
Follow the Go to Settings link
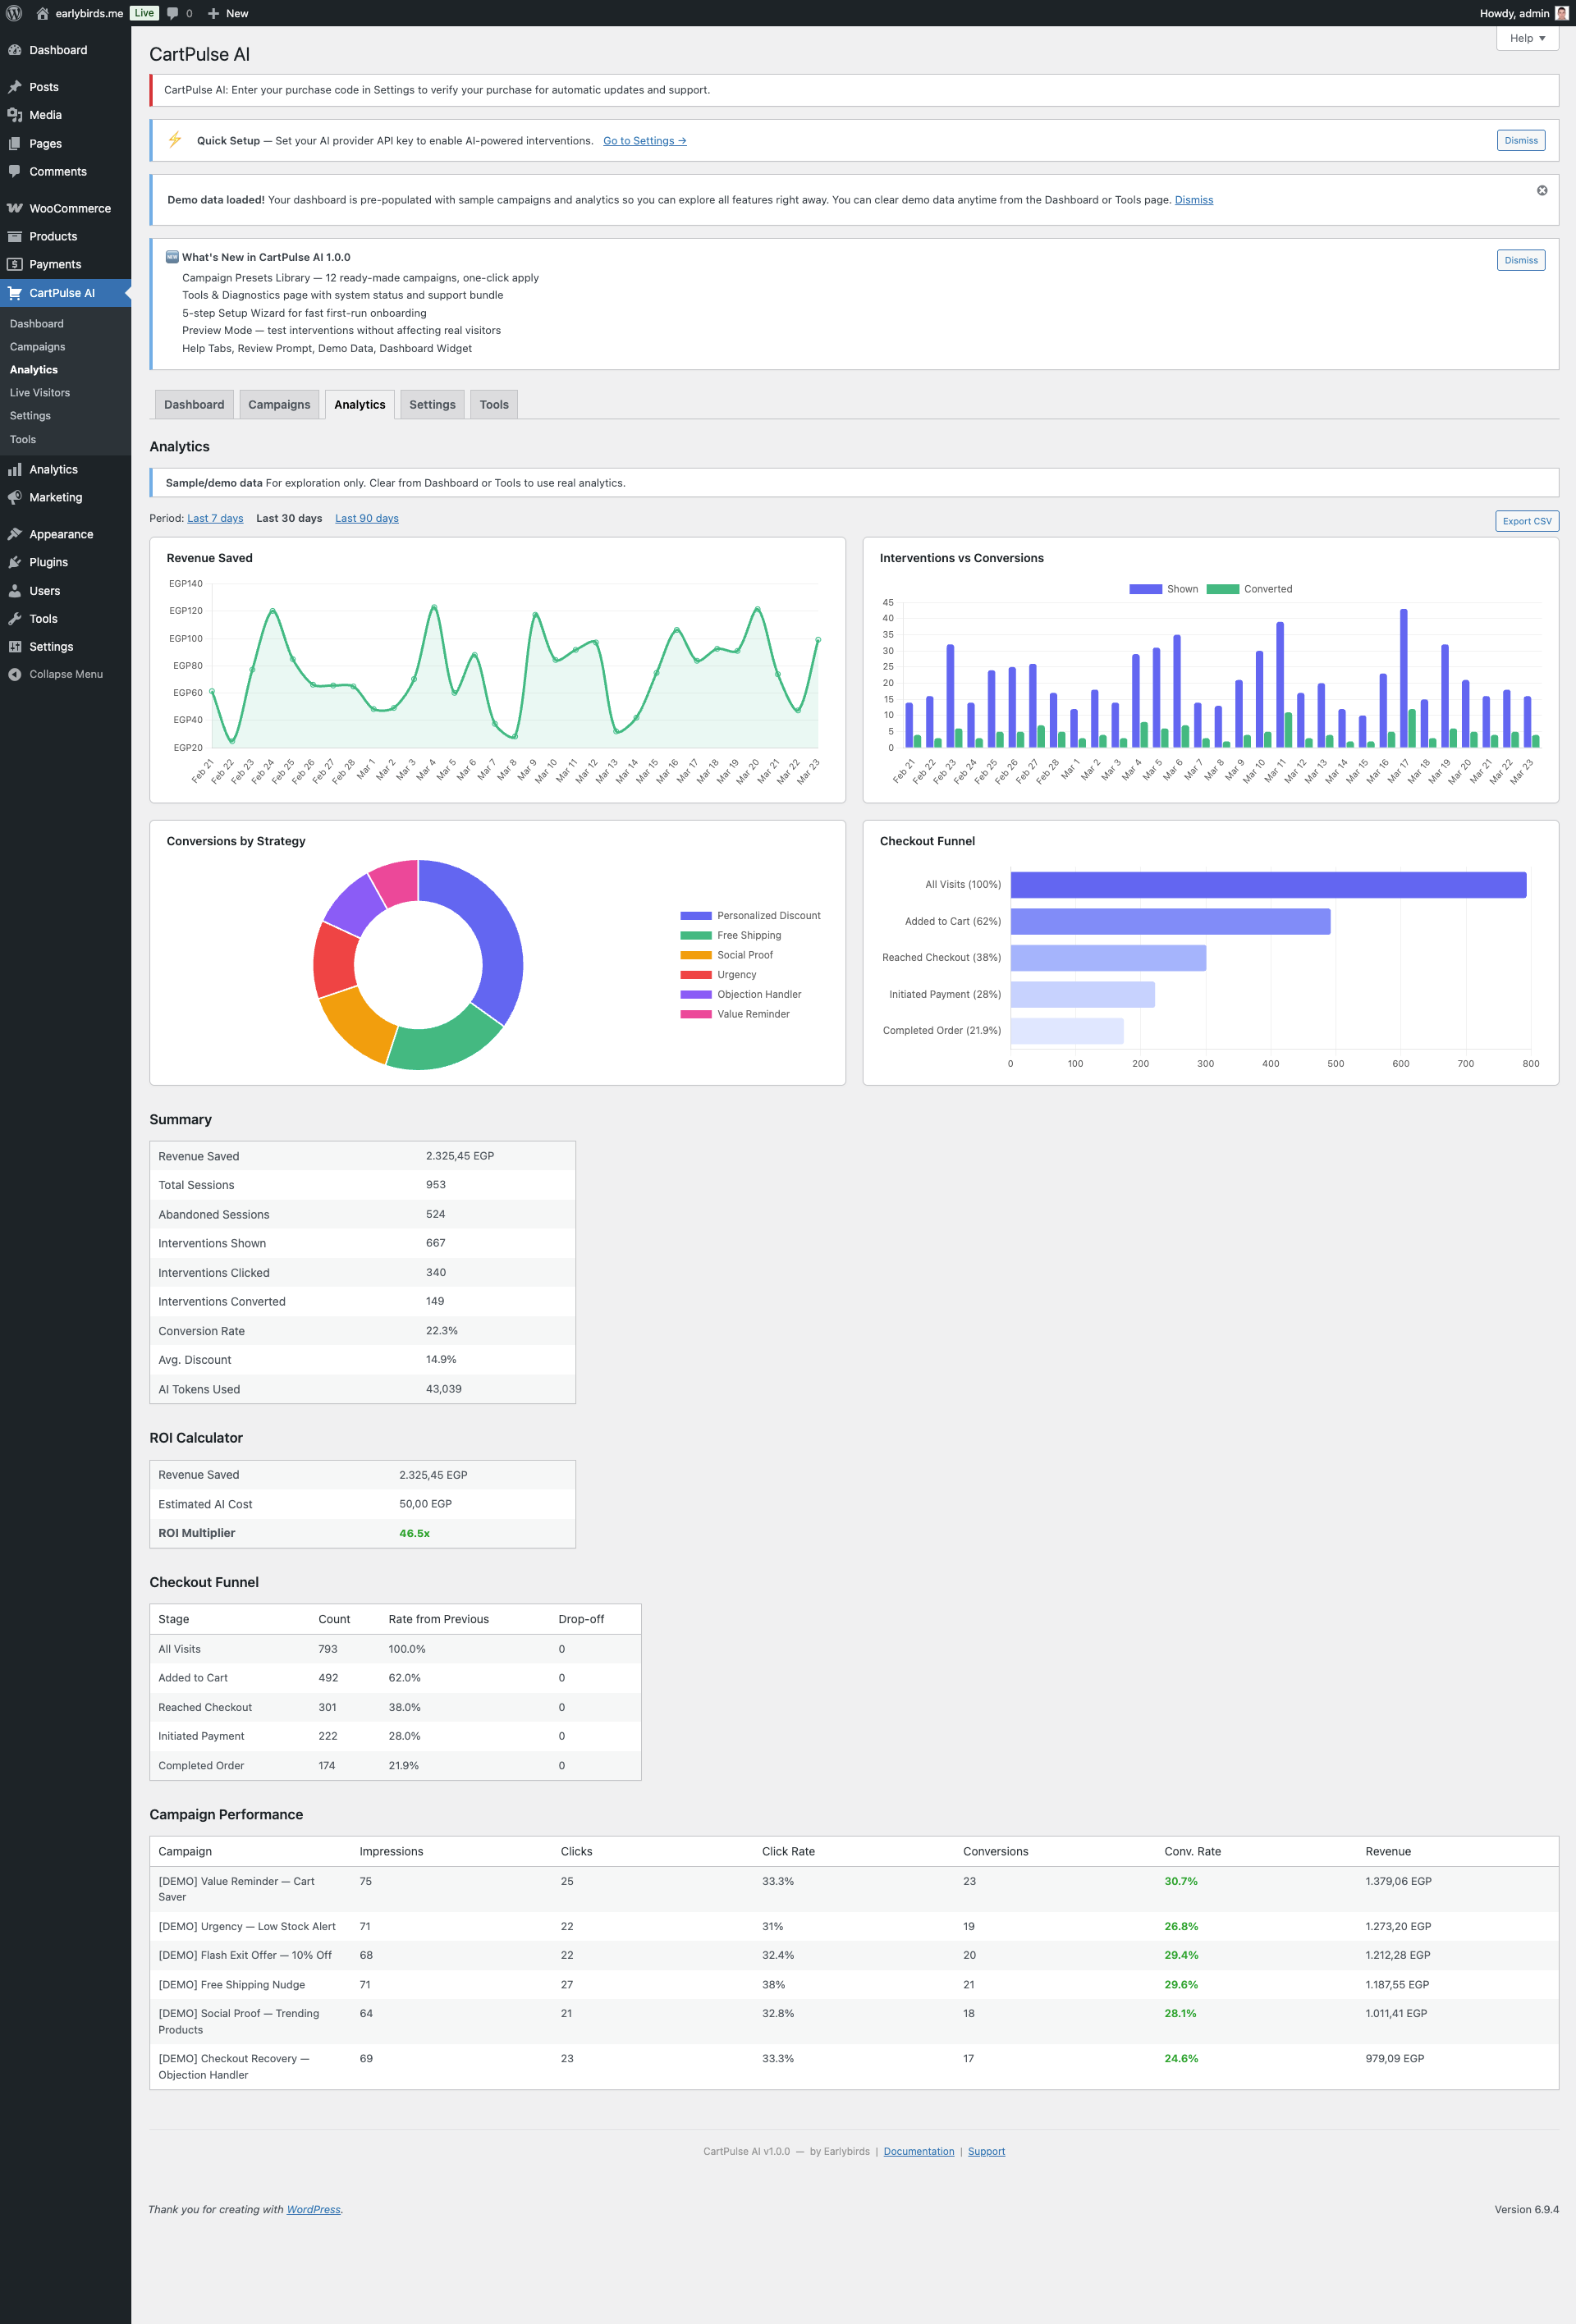(x=644, y=141)
